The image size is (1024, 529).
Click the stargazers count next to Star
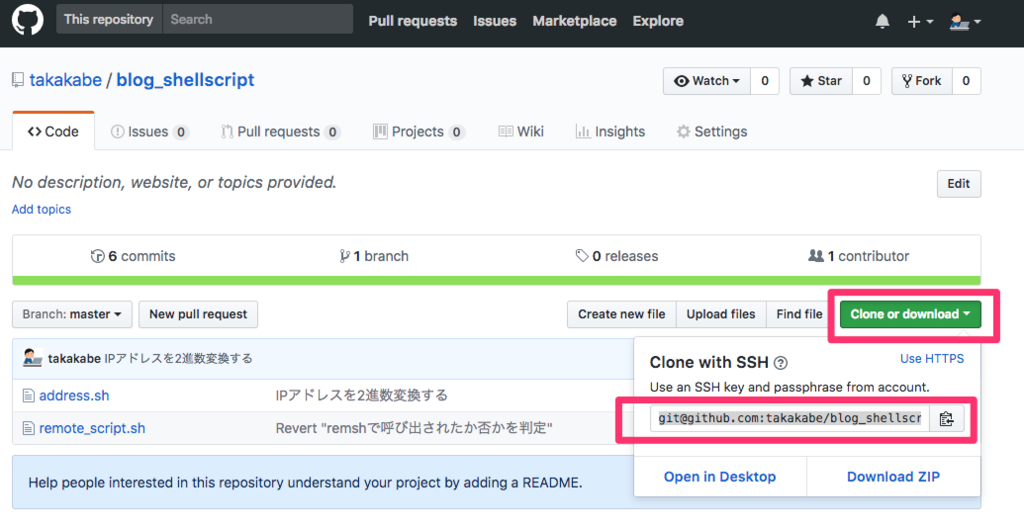pyautogui.click(x=867, y=81)
